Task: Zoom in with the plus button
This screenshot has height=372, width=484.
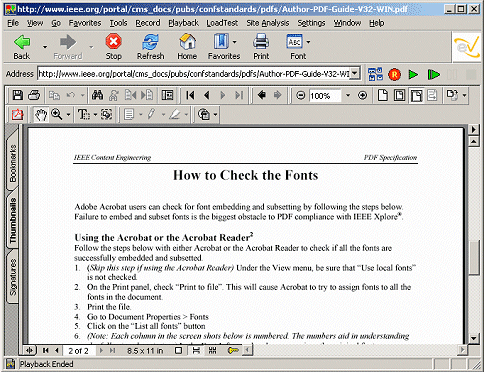Action: coord(362,96)
